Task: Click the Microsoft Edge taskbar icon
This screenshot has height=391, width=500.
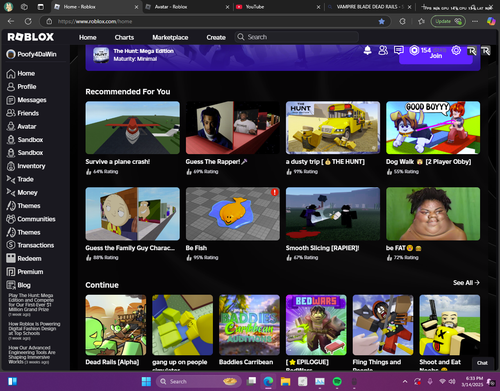Action: pyautogui.click(x=268, y=381)
